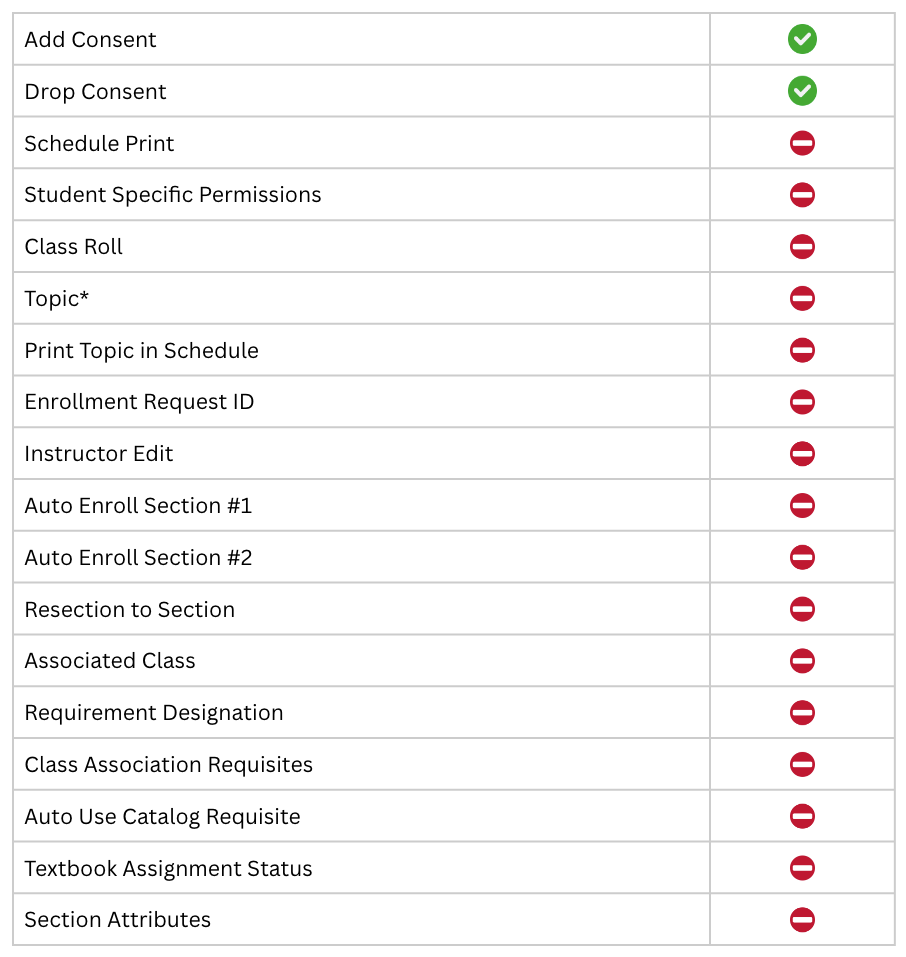This screenshot has height=957, width=906.
Task: Click the Requirement Designation label
Action: click(x=154, y=713)
